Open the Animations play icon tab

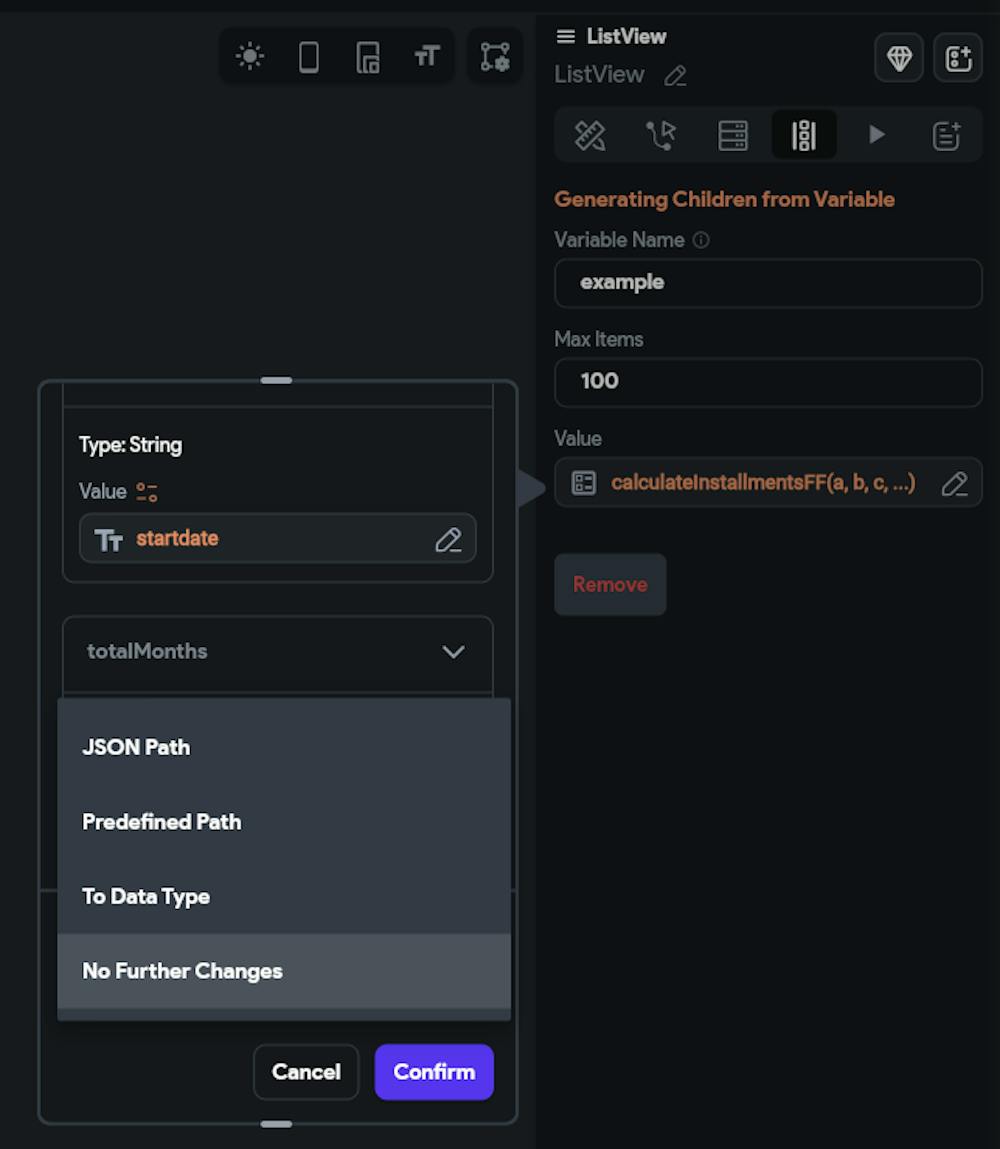(877, 135)
